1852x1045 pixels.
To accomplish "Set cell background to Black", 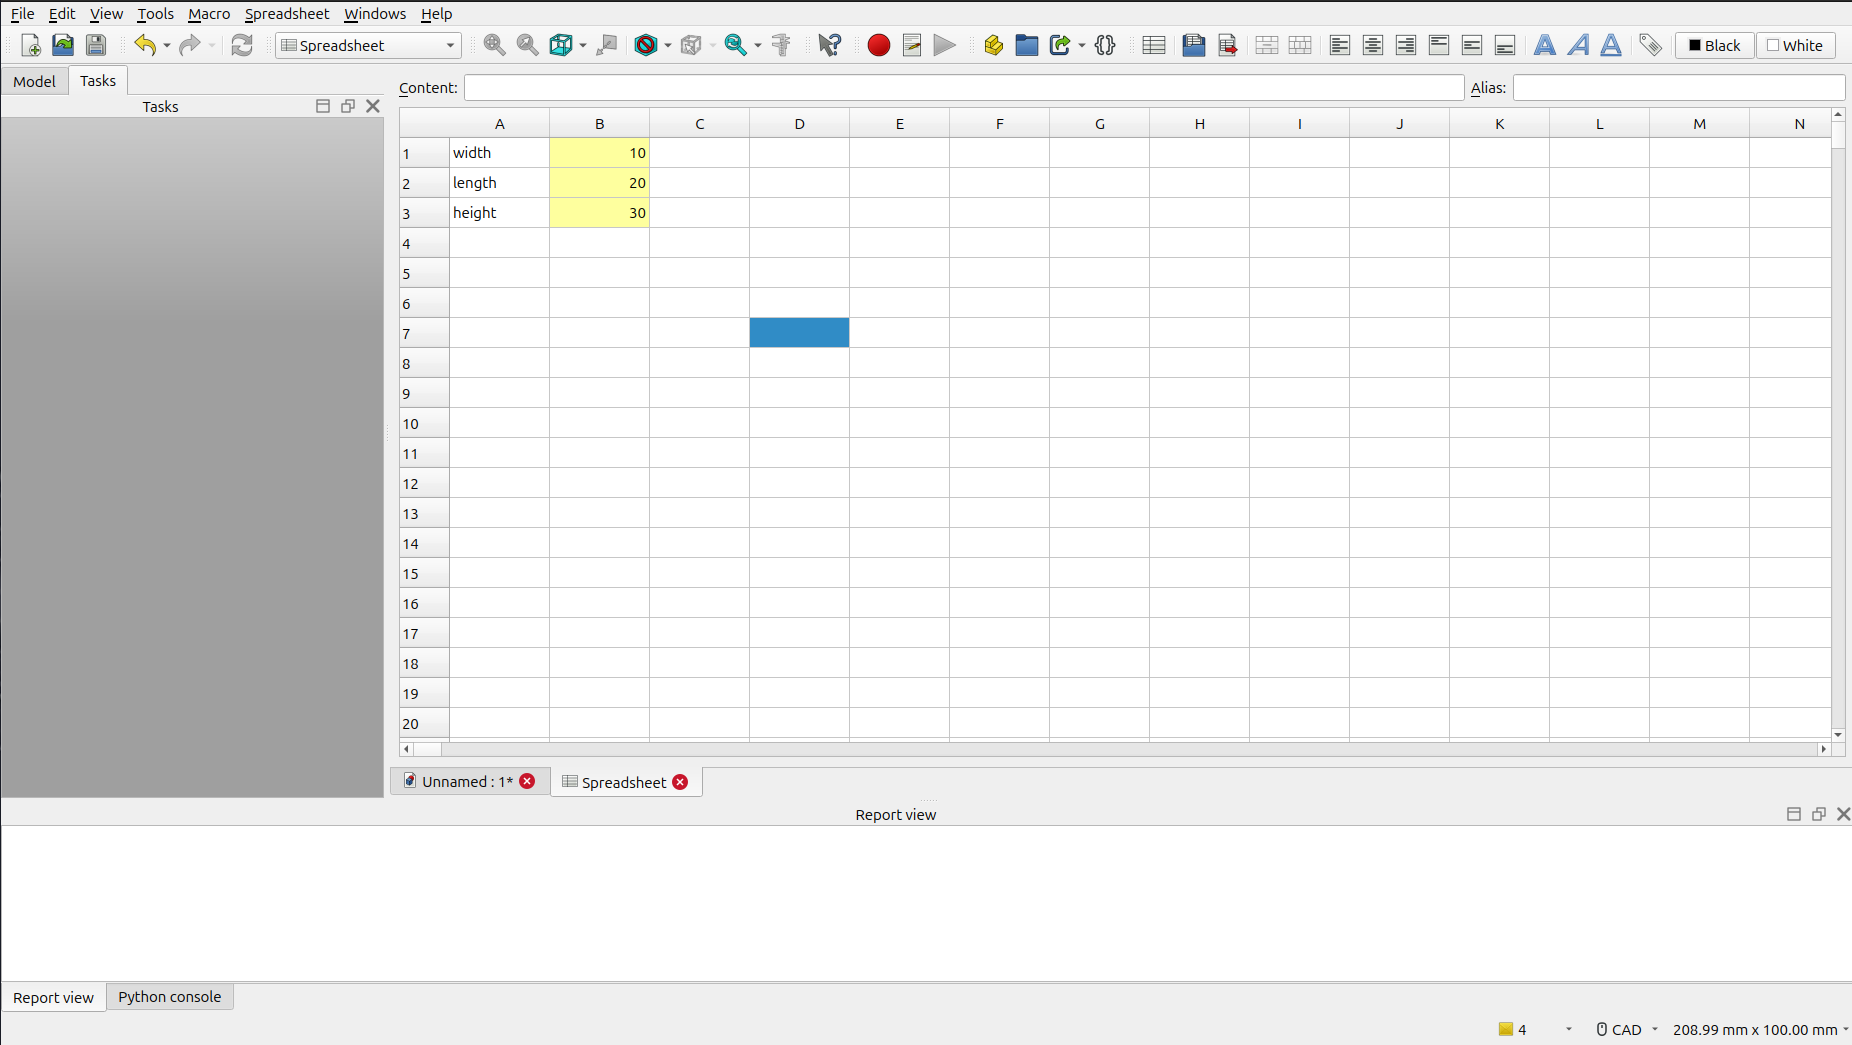I will coord(1713,45).
